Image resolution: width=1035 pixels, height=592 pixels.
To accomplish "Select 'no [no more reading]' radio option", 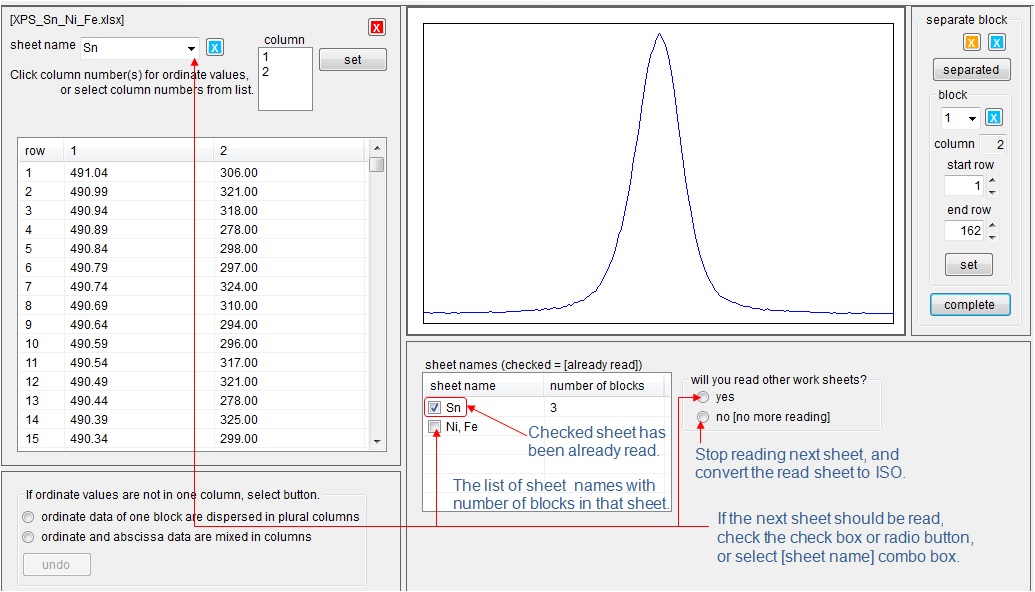I will tap(704, 417).
